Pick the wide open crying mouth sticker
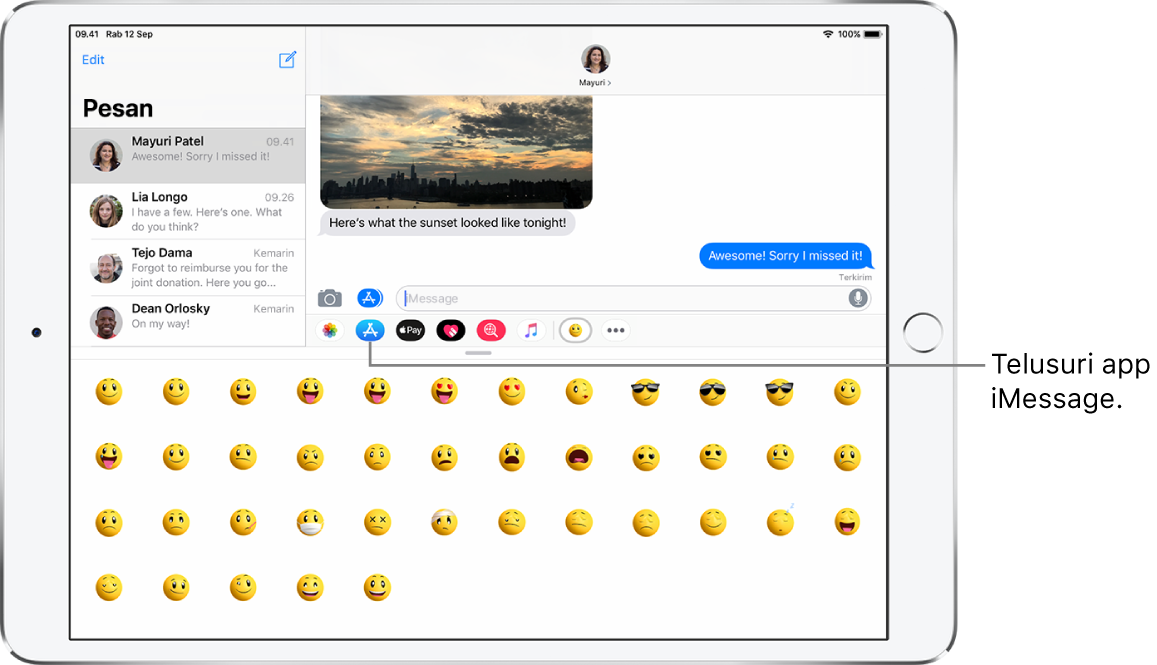This screenshot has width=1157, height=665. [579, 458]
